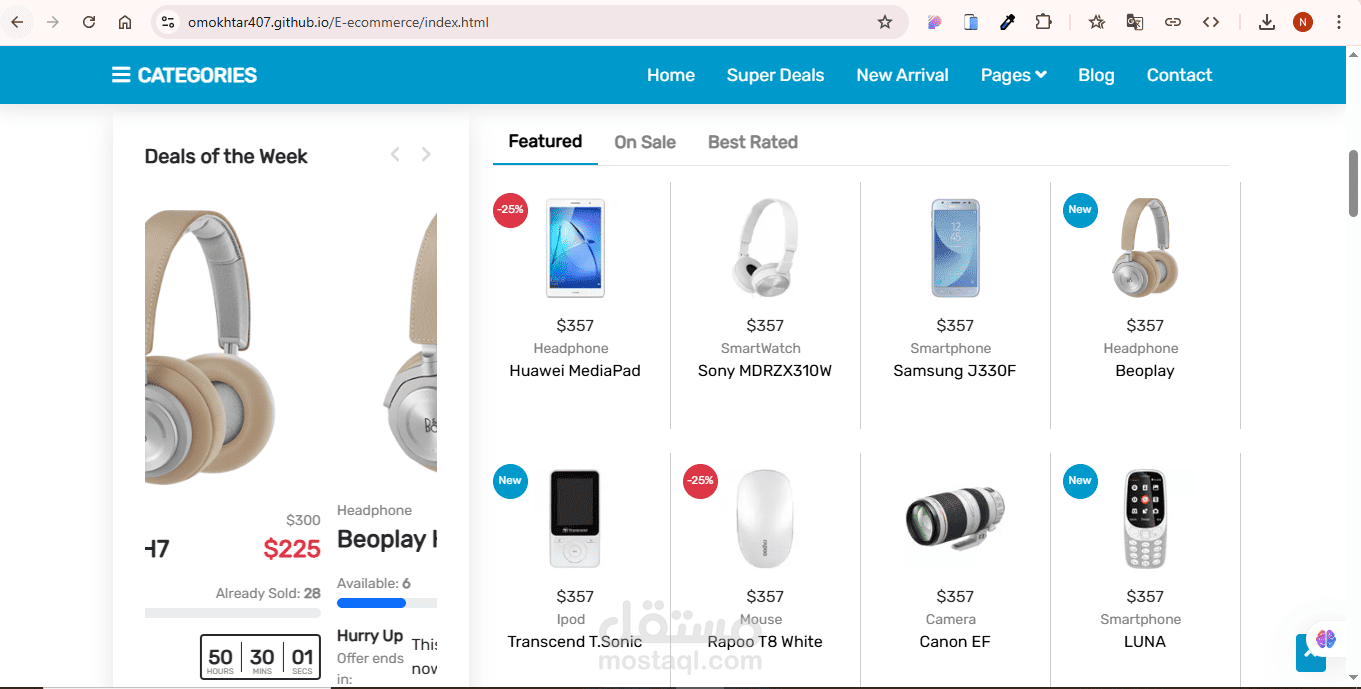Go to the Contact page link
Screen dimensions: 1361x689
(1179, 75)
